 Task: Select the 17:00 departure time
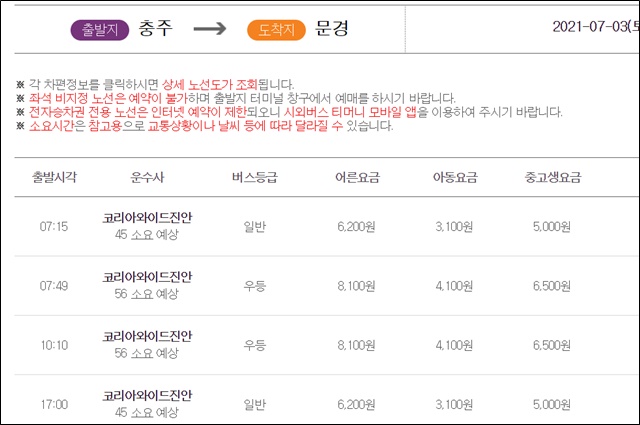pyautogui.click(x=54, y=404)
